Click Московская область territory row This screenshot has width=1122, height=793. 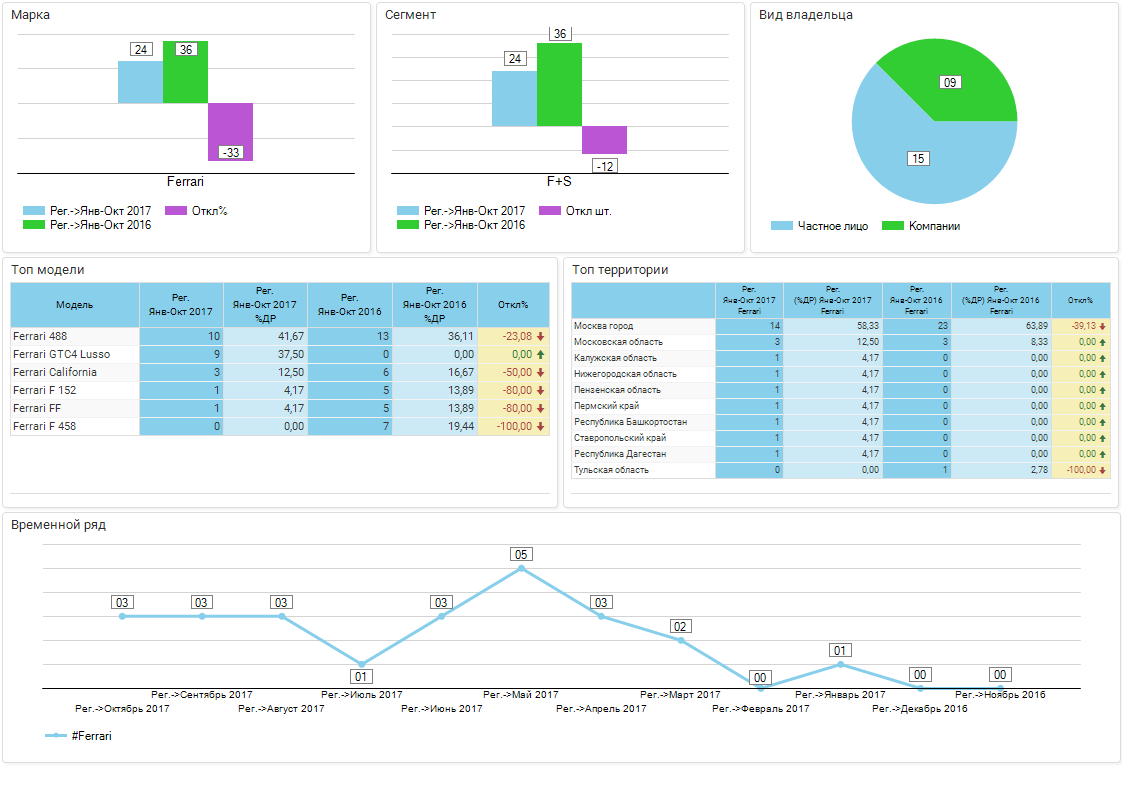(841, 342)
